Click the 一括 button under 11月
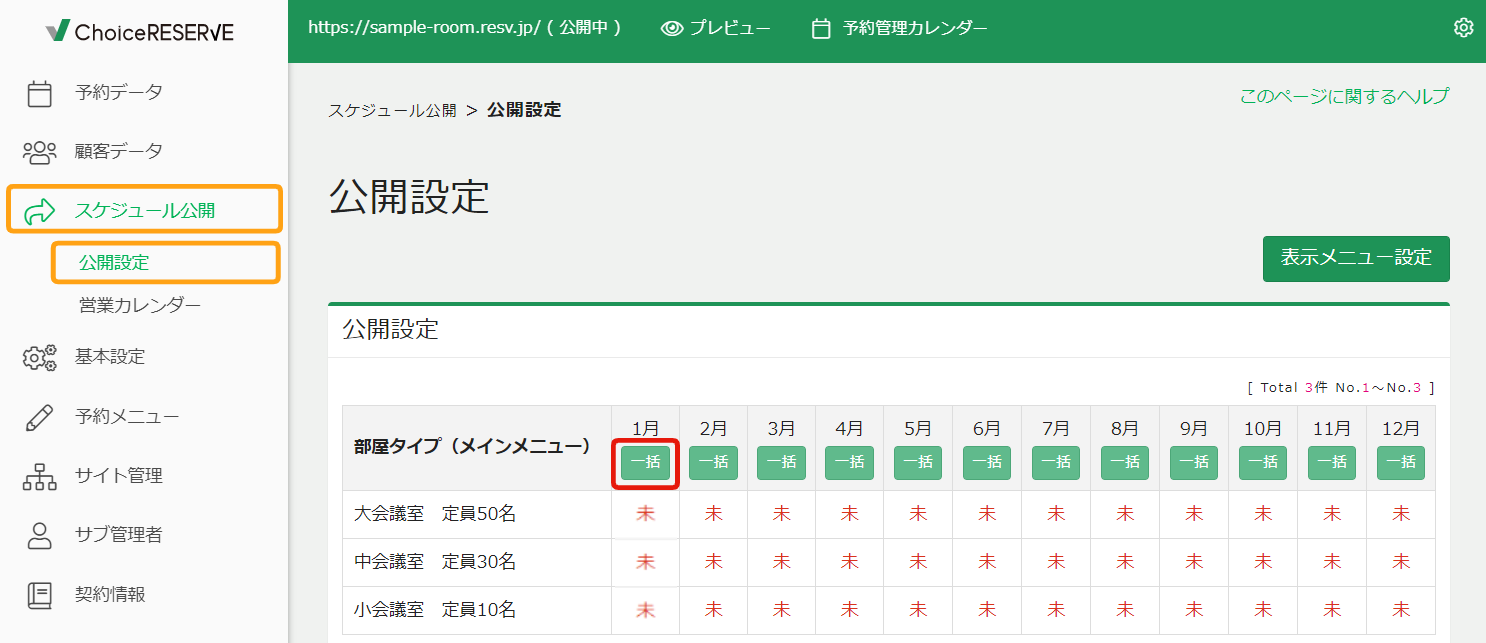Viewport: 1486px width, 643px height. [x=1332, y=463]
